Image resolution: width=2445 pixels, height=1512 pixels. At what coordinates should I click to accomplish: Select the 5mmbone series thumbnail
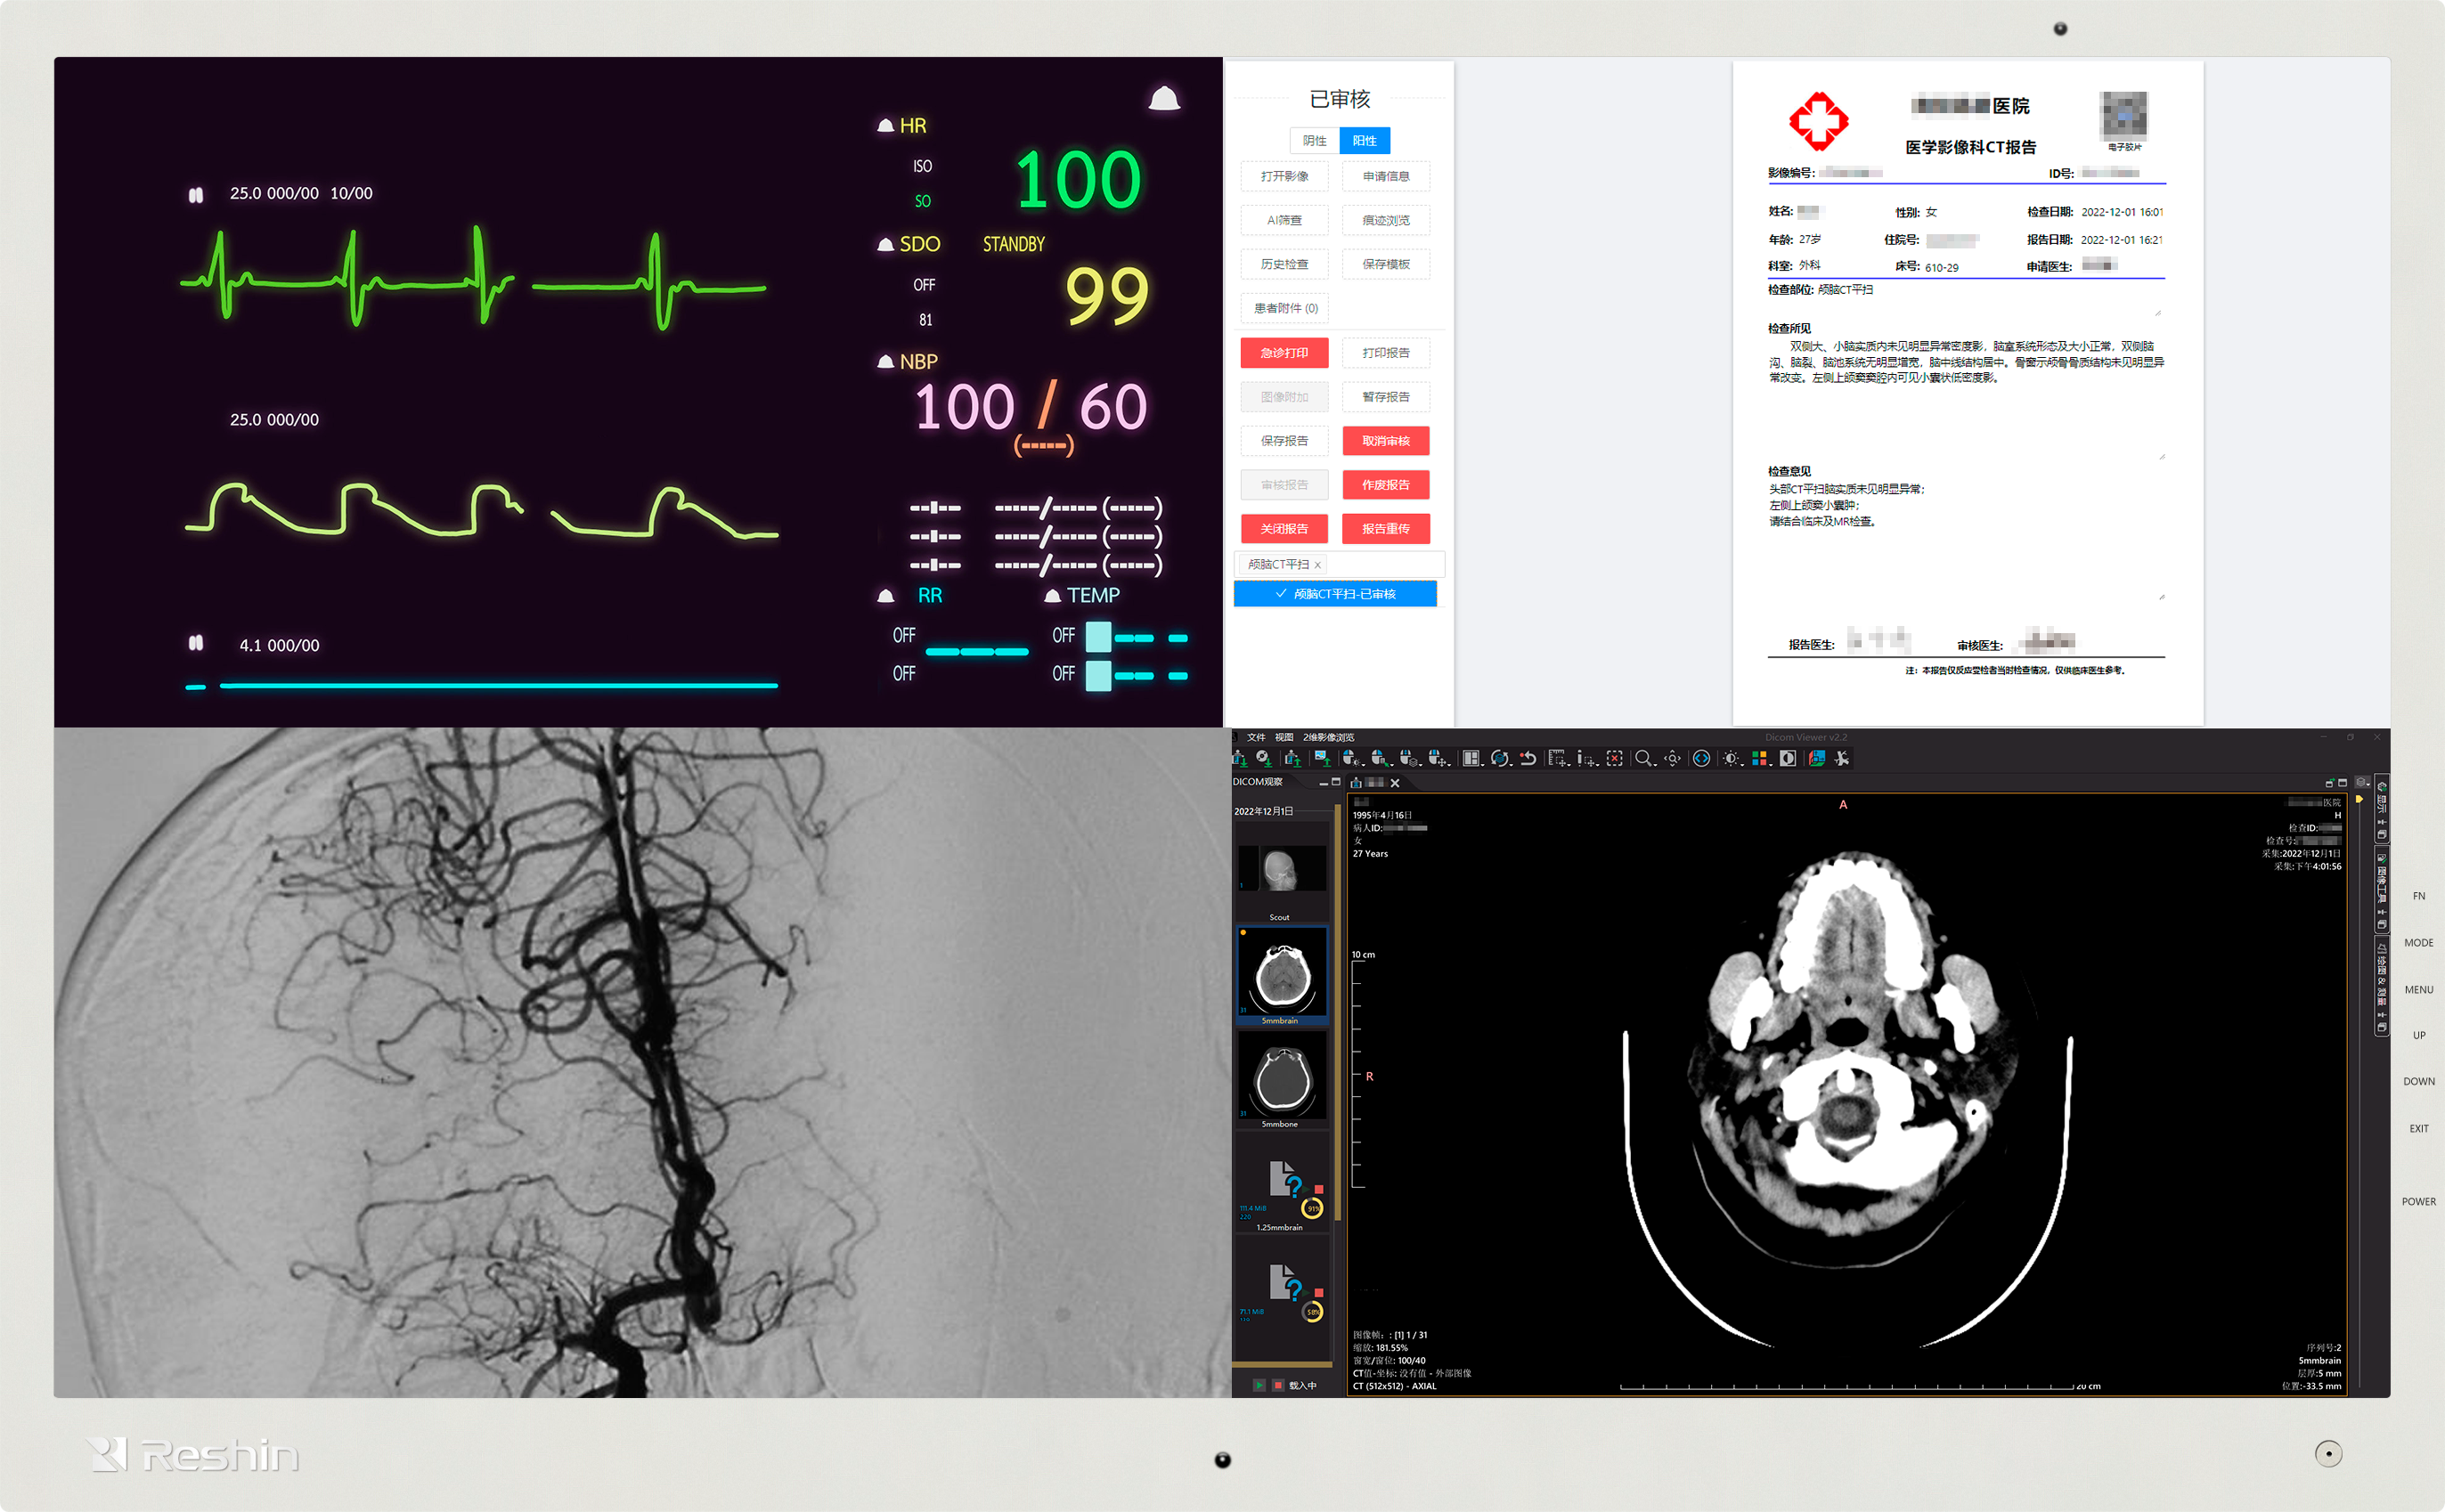click(x=1281, y=1077)
